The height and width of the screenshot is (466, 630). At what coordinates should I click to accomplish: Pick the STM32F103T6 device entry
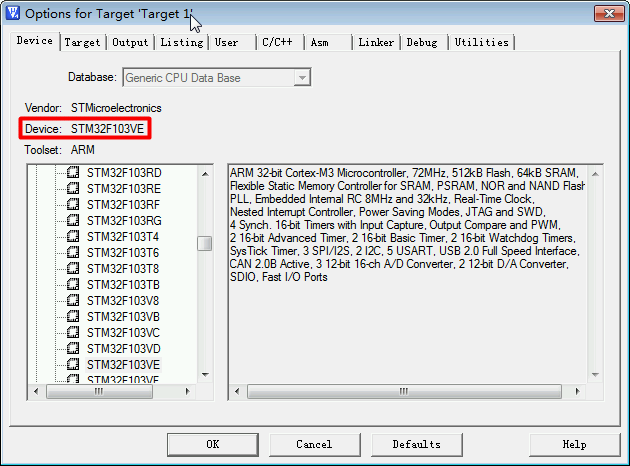click(123, 253)
